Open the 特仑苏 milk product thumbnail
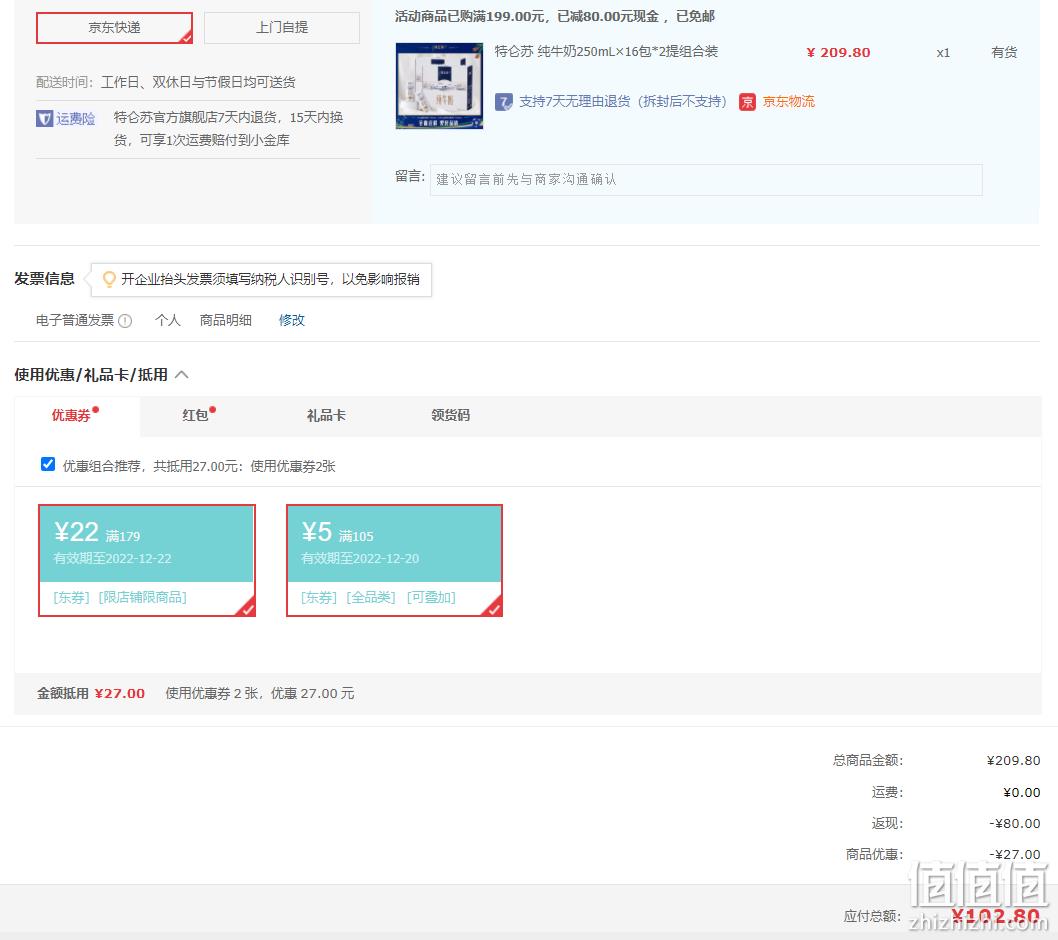This screenshot has height=940, width=1058. click(x=439, y=86)
